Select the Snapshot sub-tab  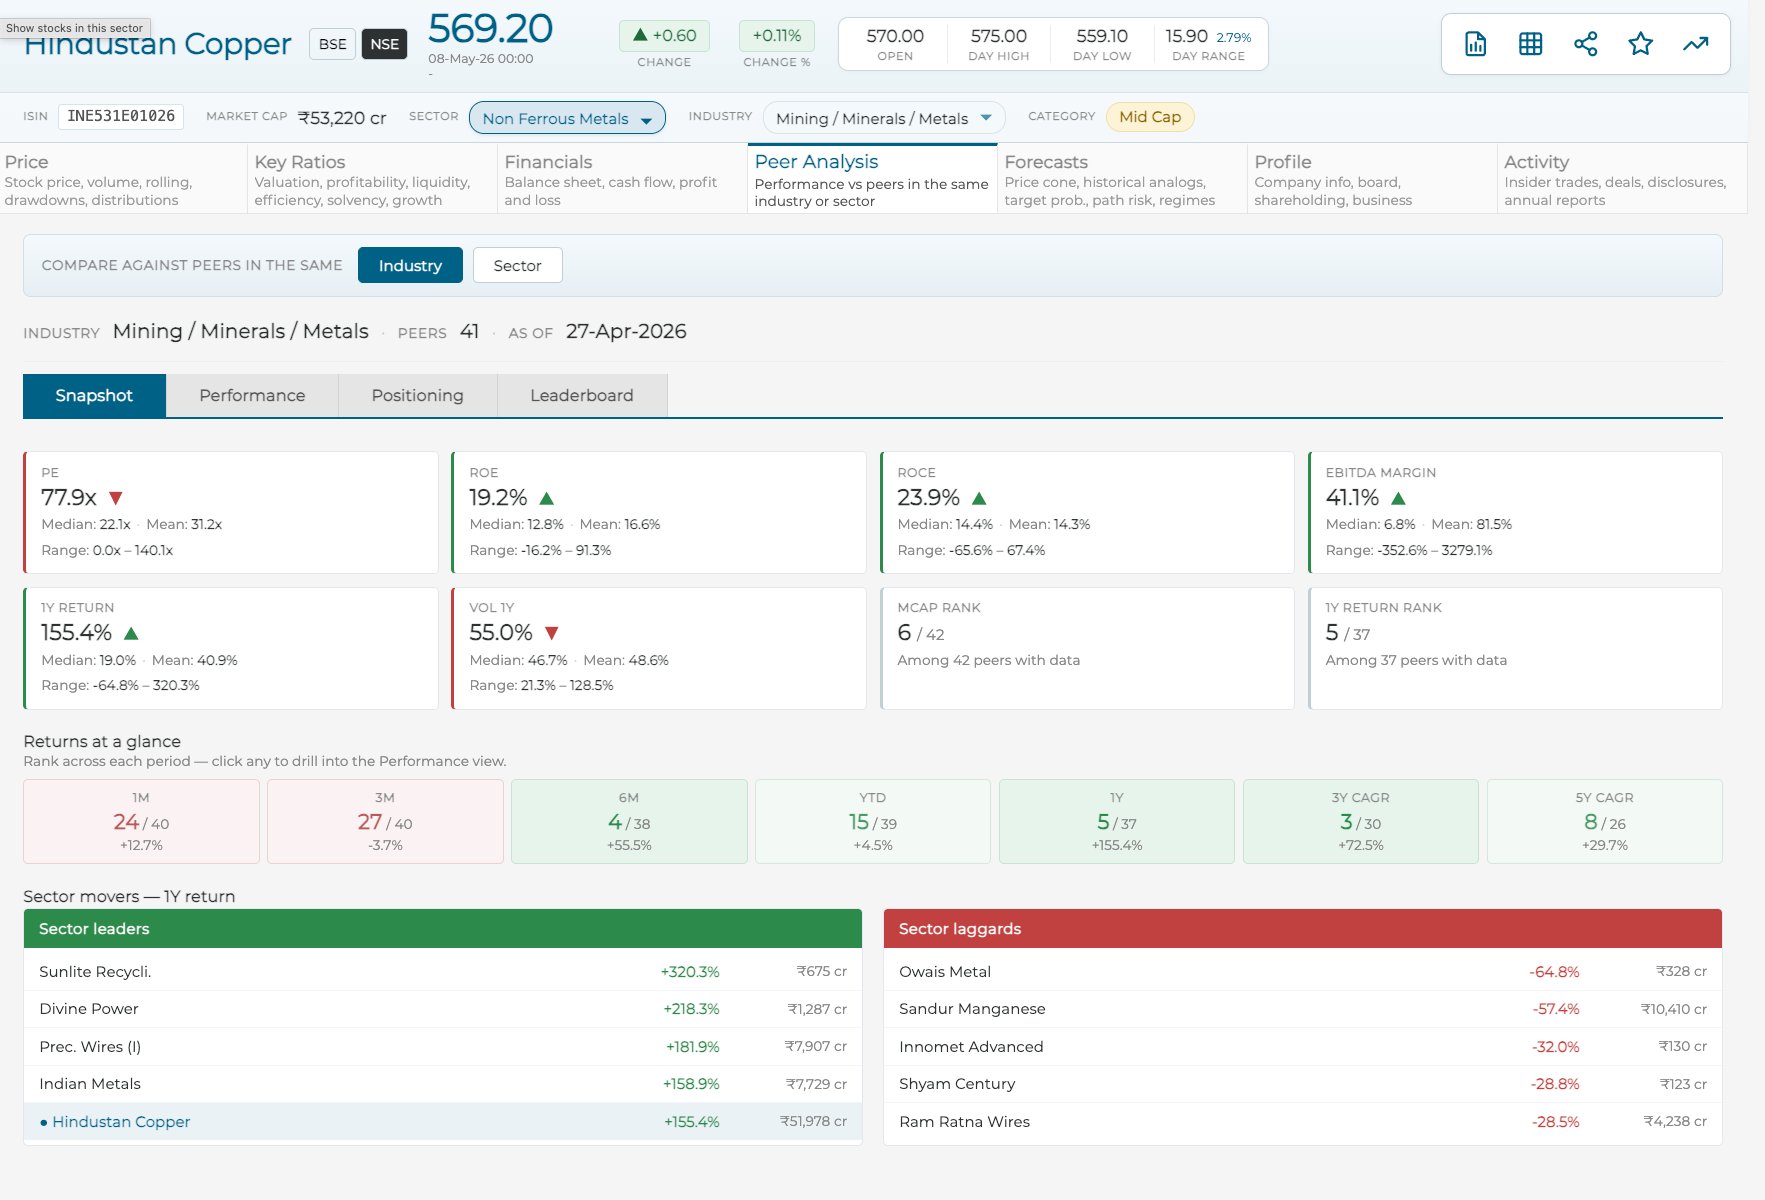[94, 396]
